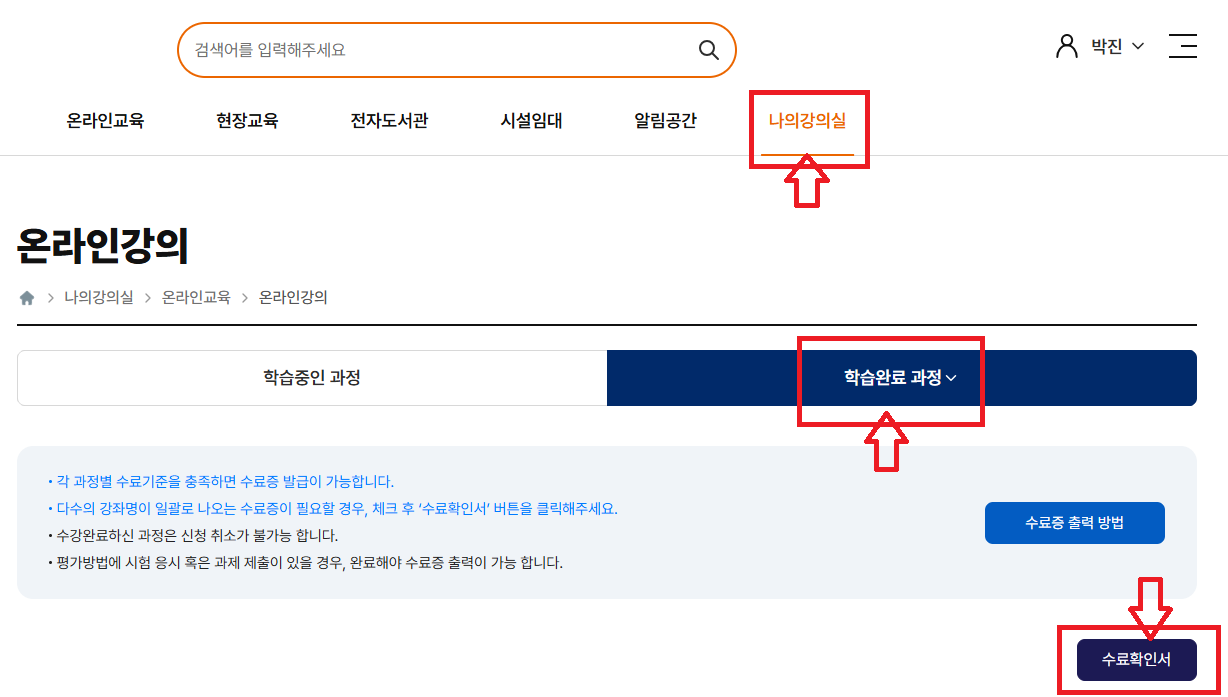The width and height of the screenshot is (1228, 697).
Task: Expand the 박진 account dropdown chevron
Action: (1138, 46)
